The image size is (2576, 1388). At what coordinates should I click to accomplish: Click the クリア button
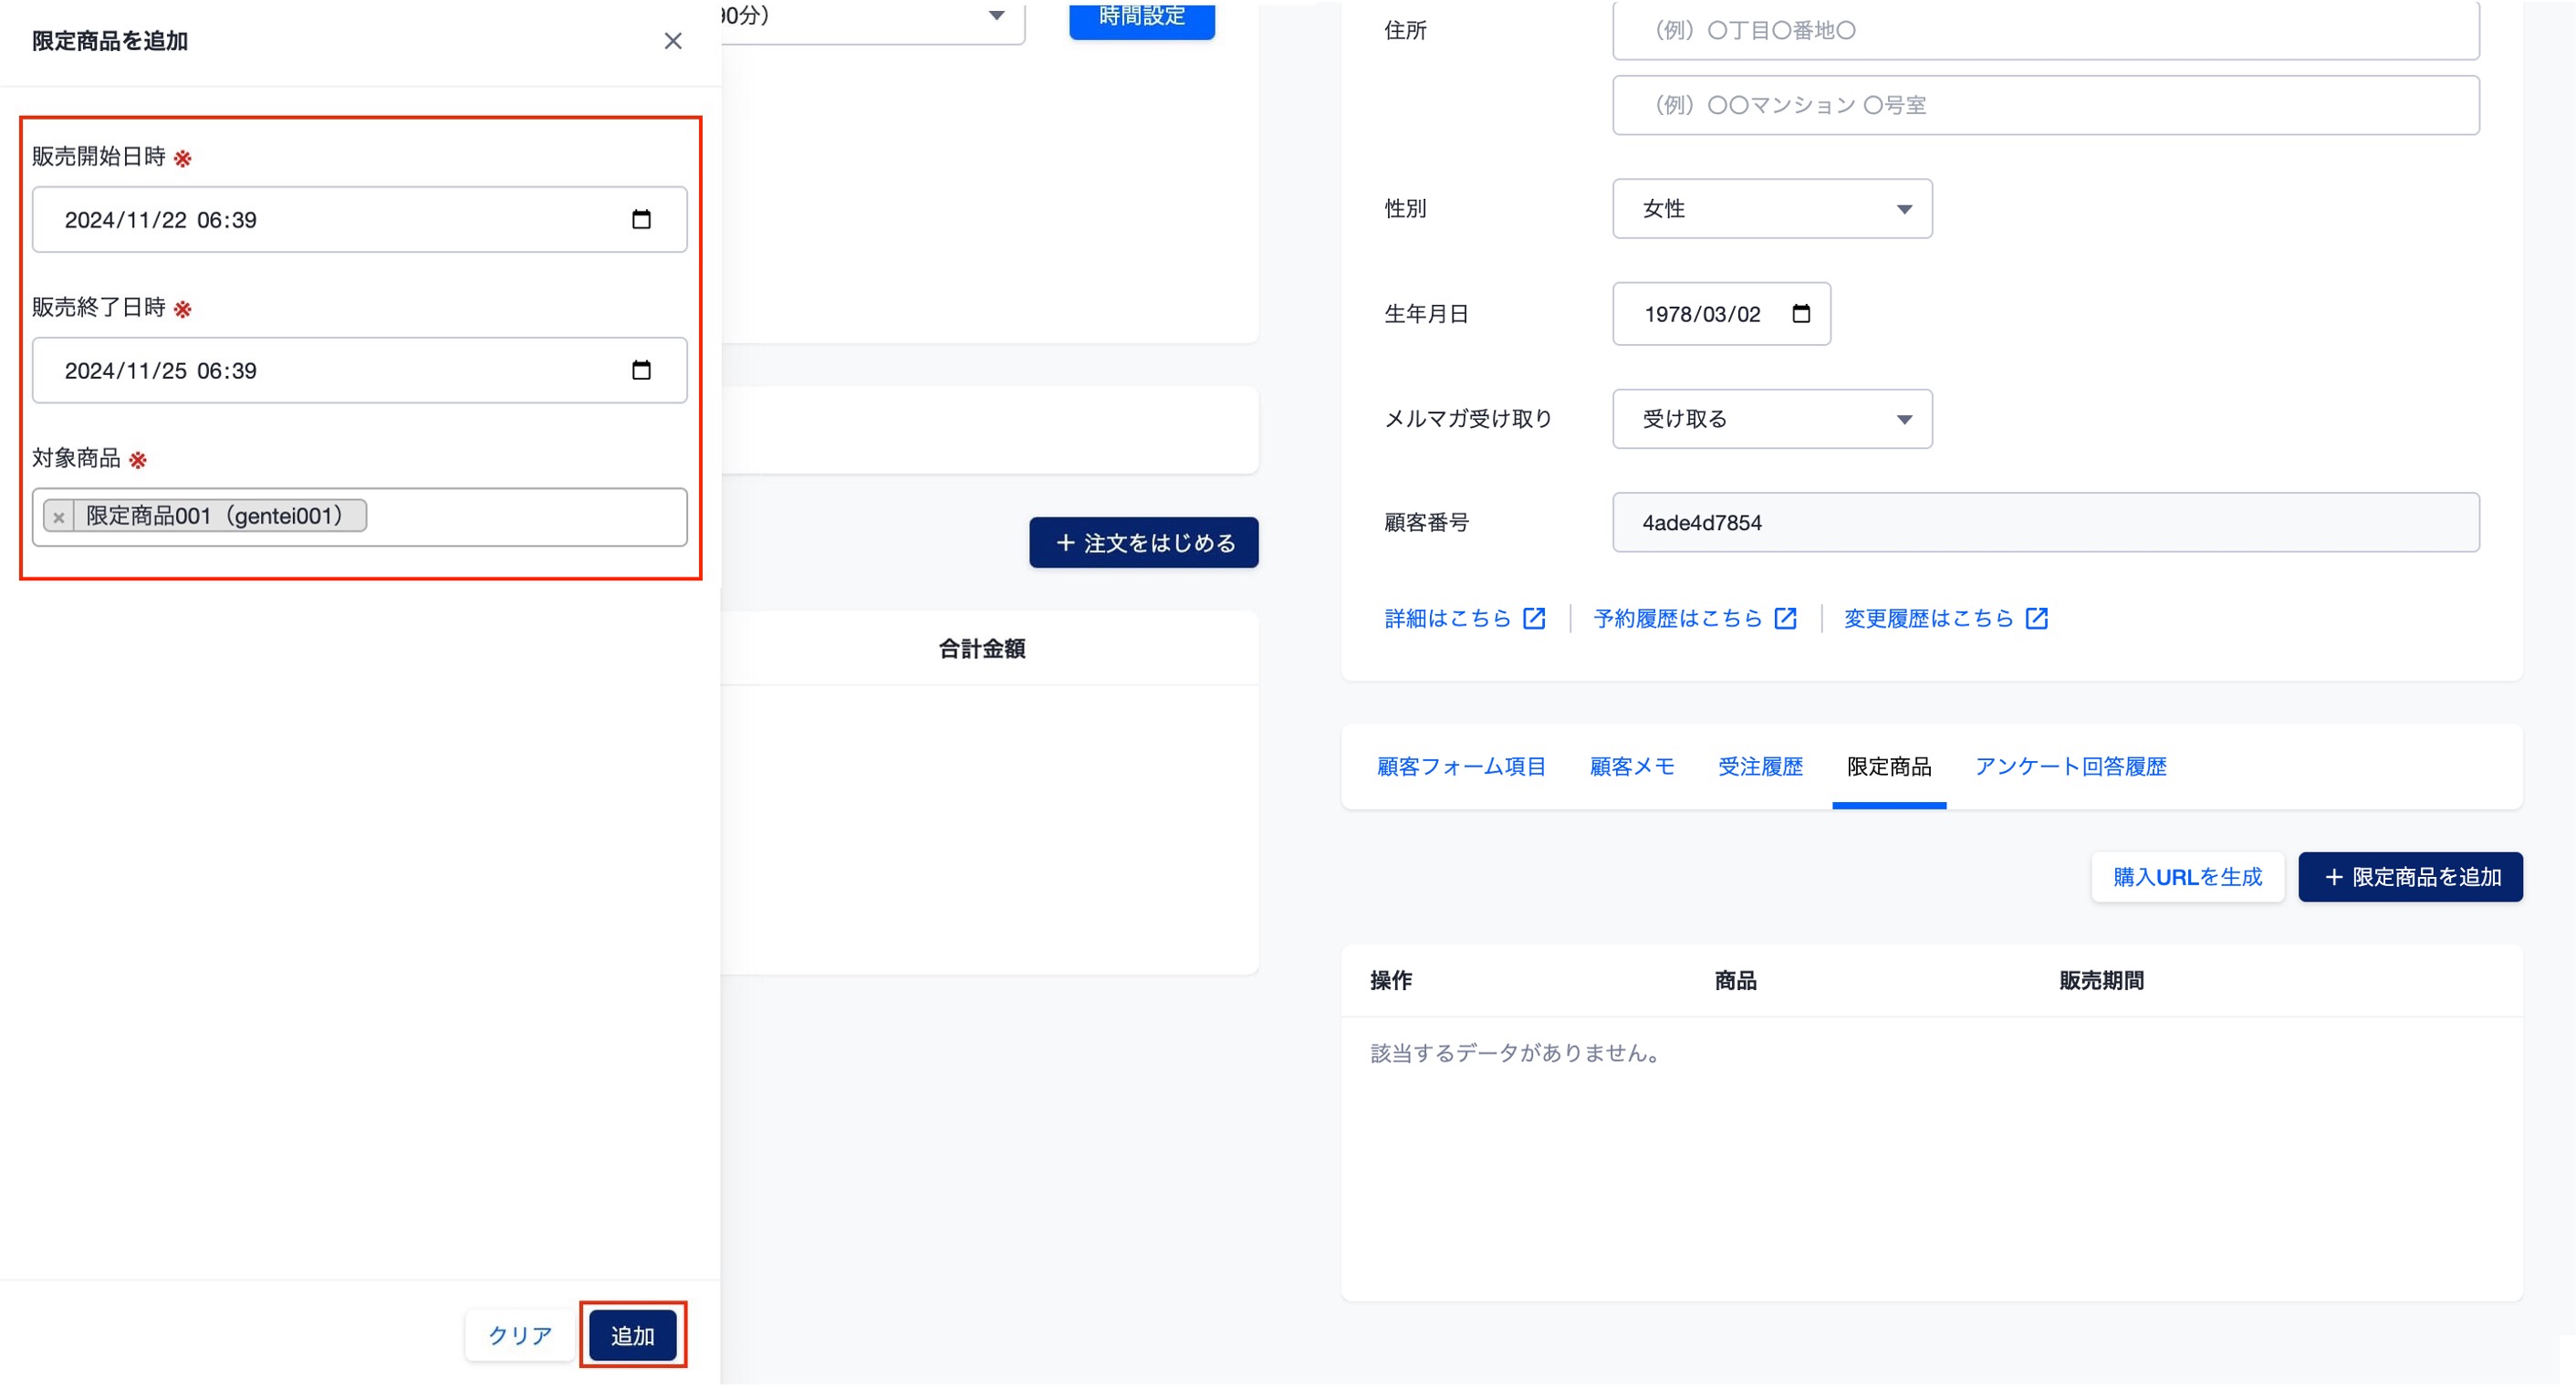[x=520, y=1336]
